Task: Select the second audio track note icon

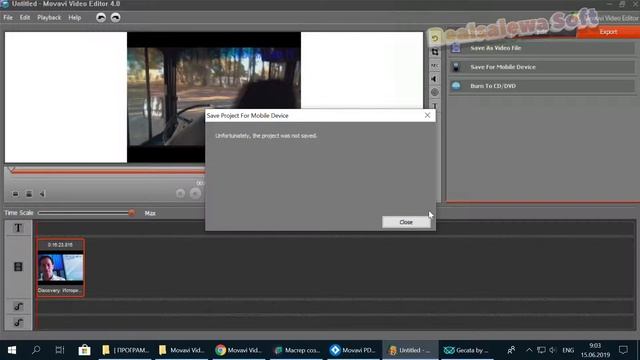Action: 18,322
